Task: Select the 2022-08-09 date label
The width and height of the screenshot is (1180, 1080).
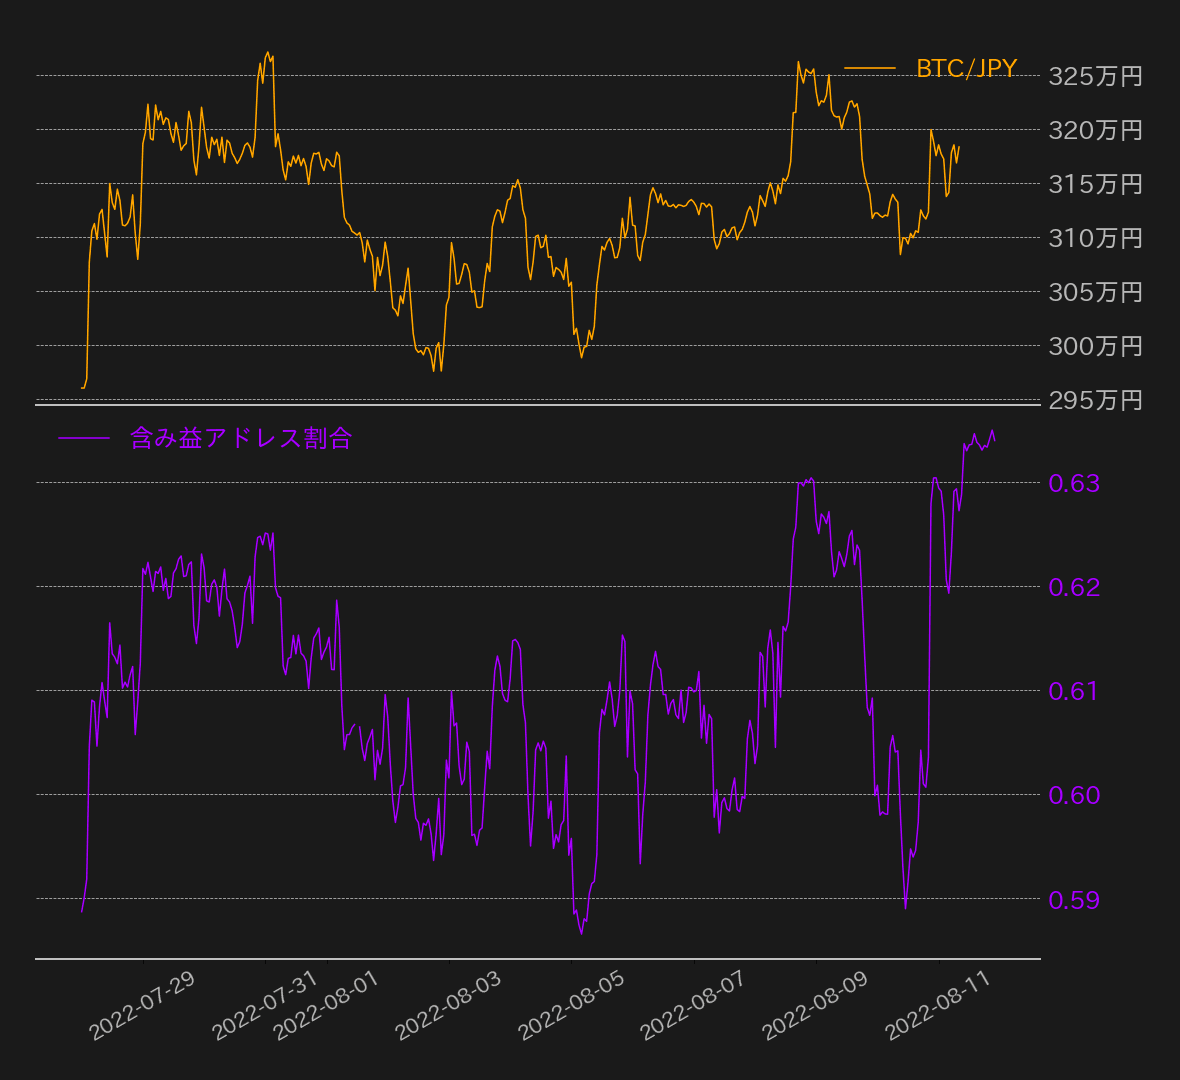Action: (x=815, y=1006)
